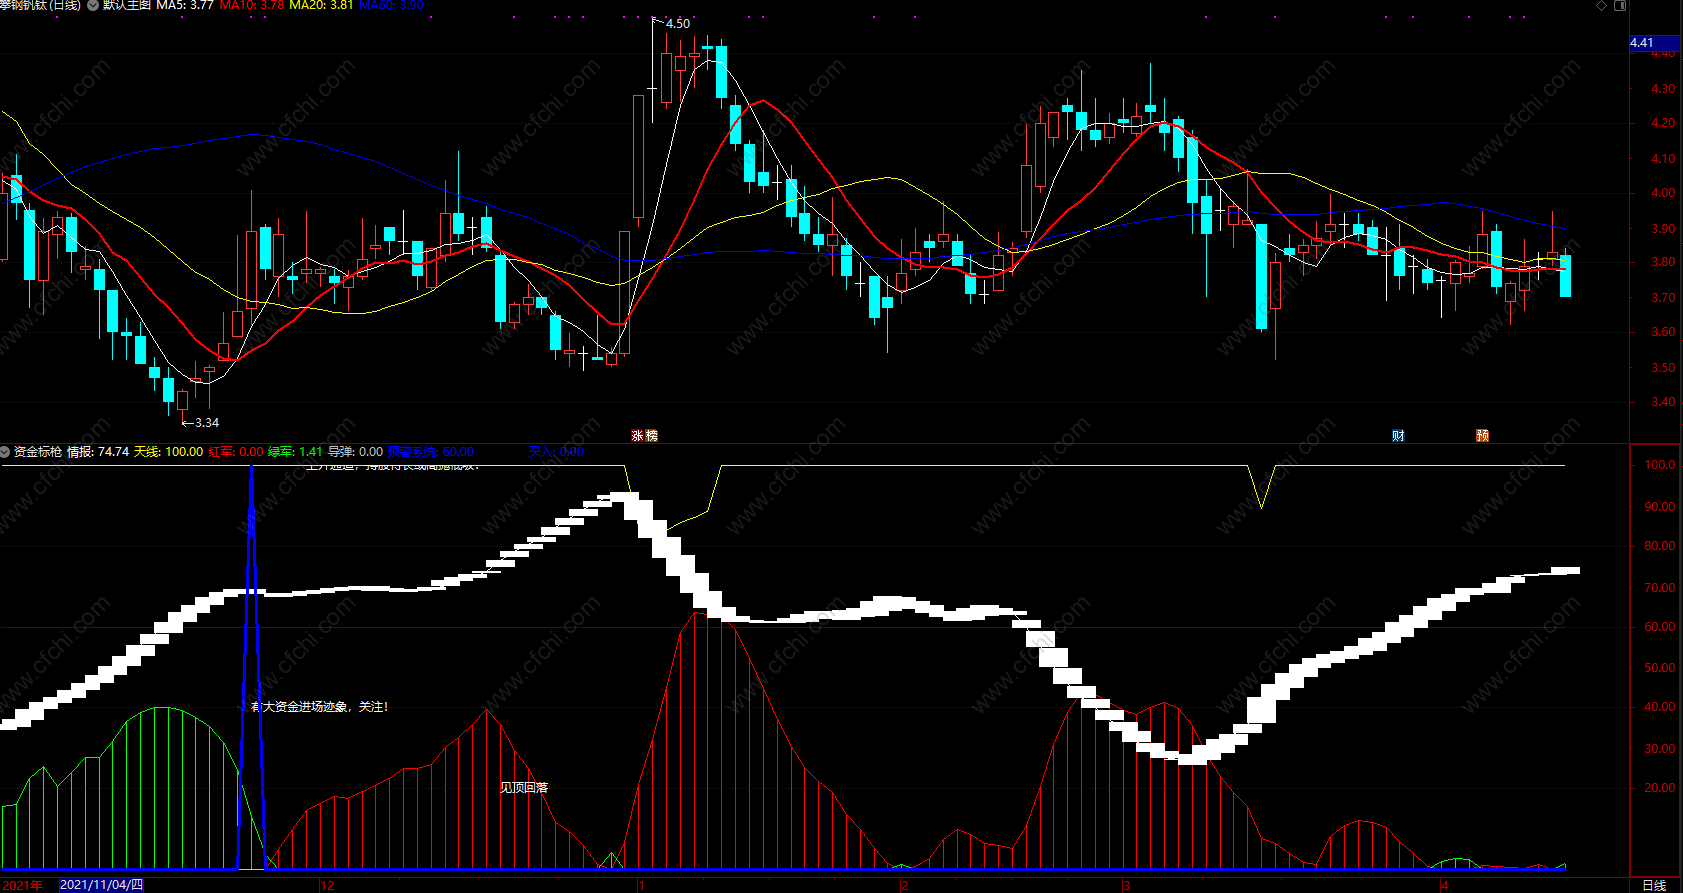Toggle the side panel icon at top right
This screenshot has width=1683, height=893.
(x=1620, y=5)
